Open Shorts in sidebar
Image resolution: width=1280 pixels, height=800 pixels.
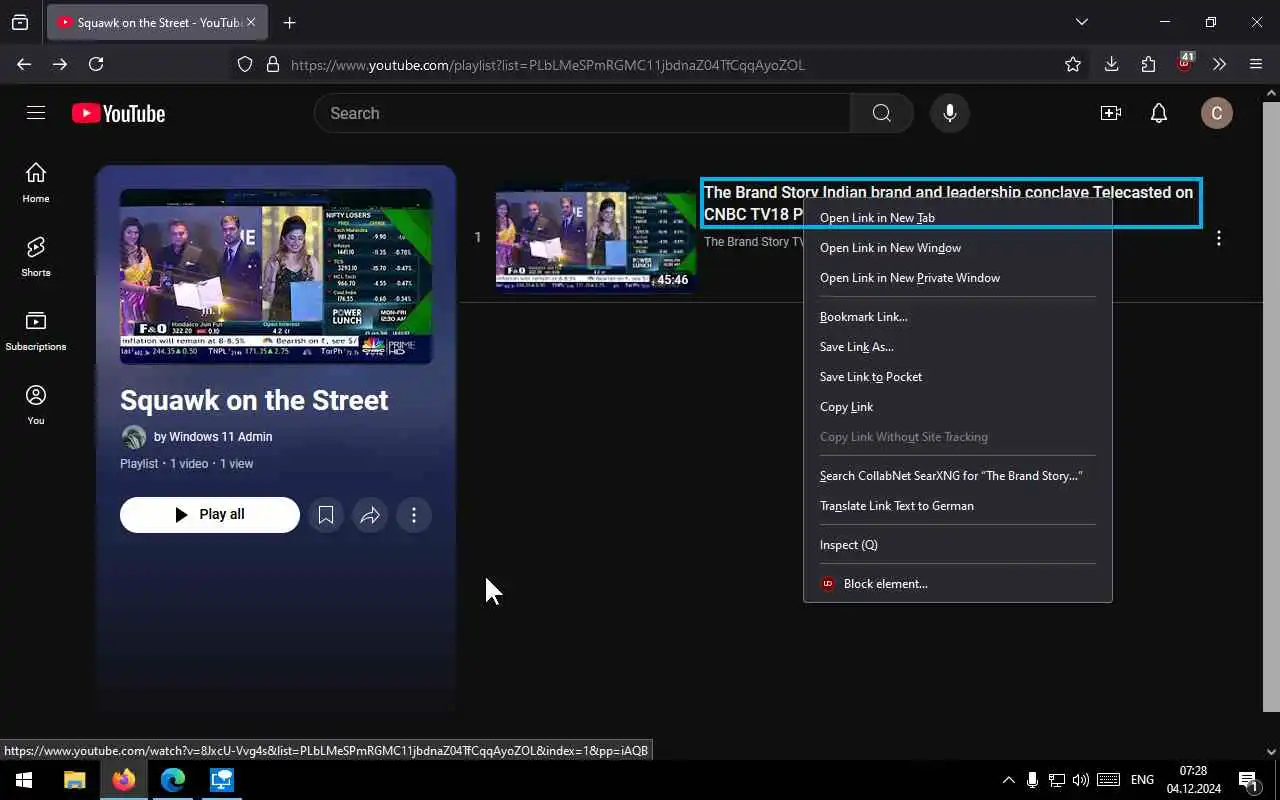(x=36, y=257)
